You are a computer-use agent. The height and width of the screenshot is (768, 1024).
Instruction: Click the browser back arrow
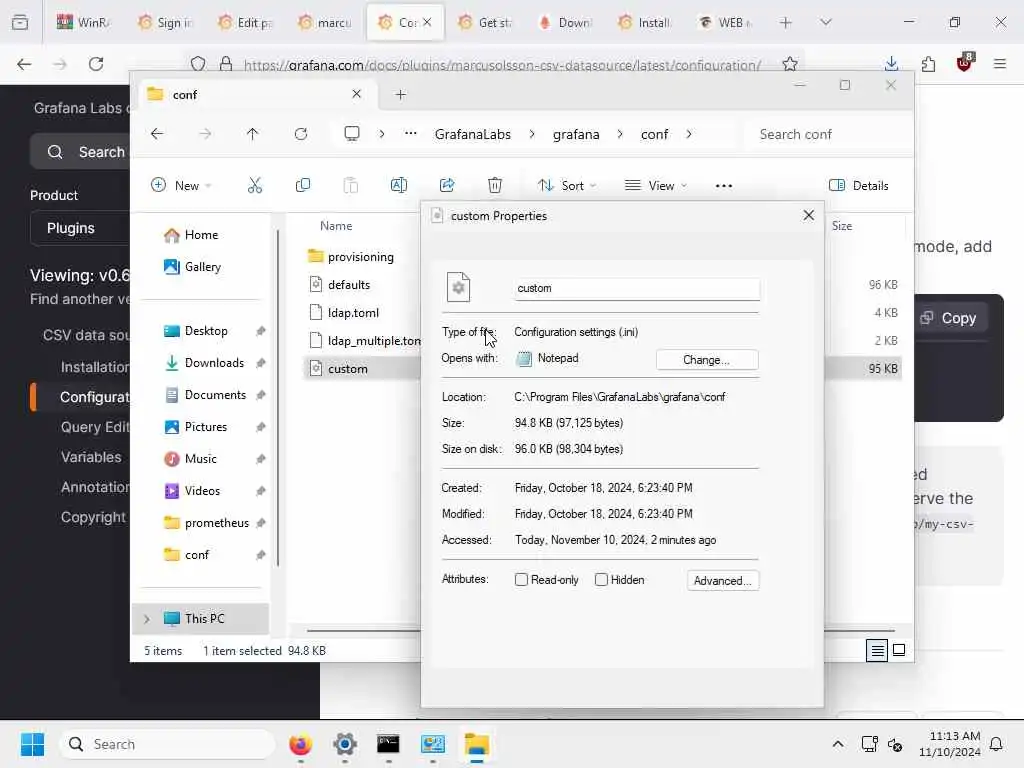[x=24, y=64]
